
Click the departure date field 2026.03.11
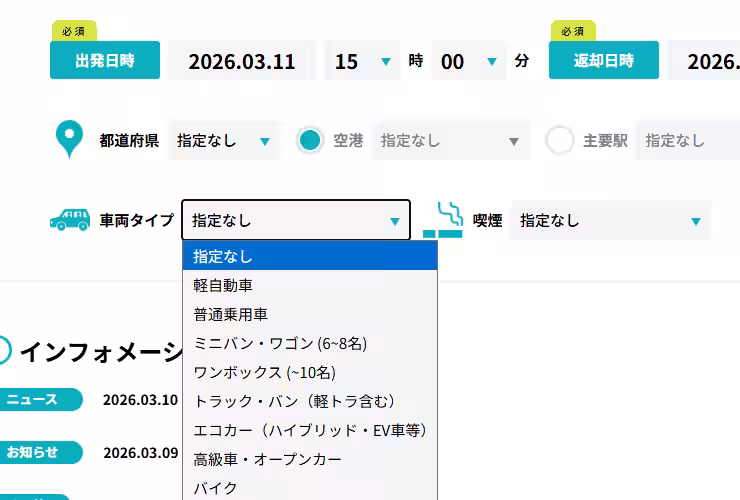click(241, 61)
